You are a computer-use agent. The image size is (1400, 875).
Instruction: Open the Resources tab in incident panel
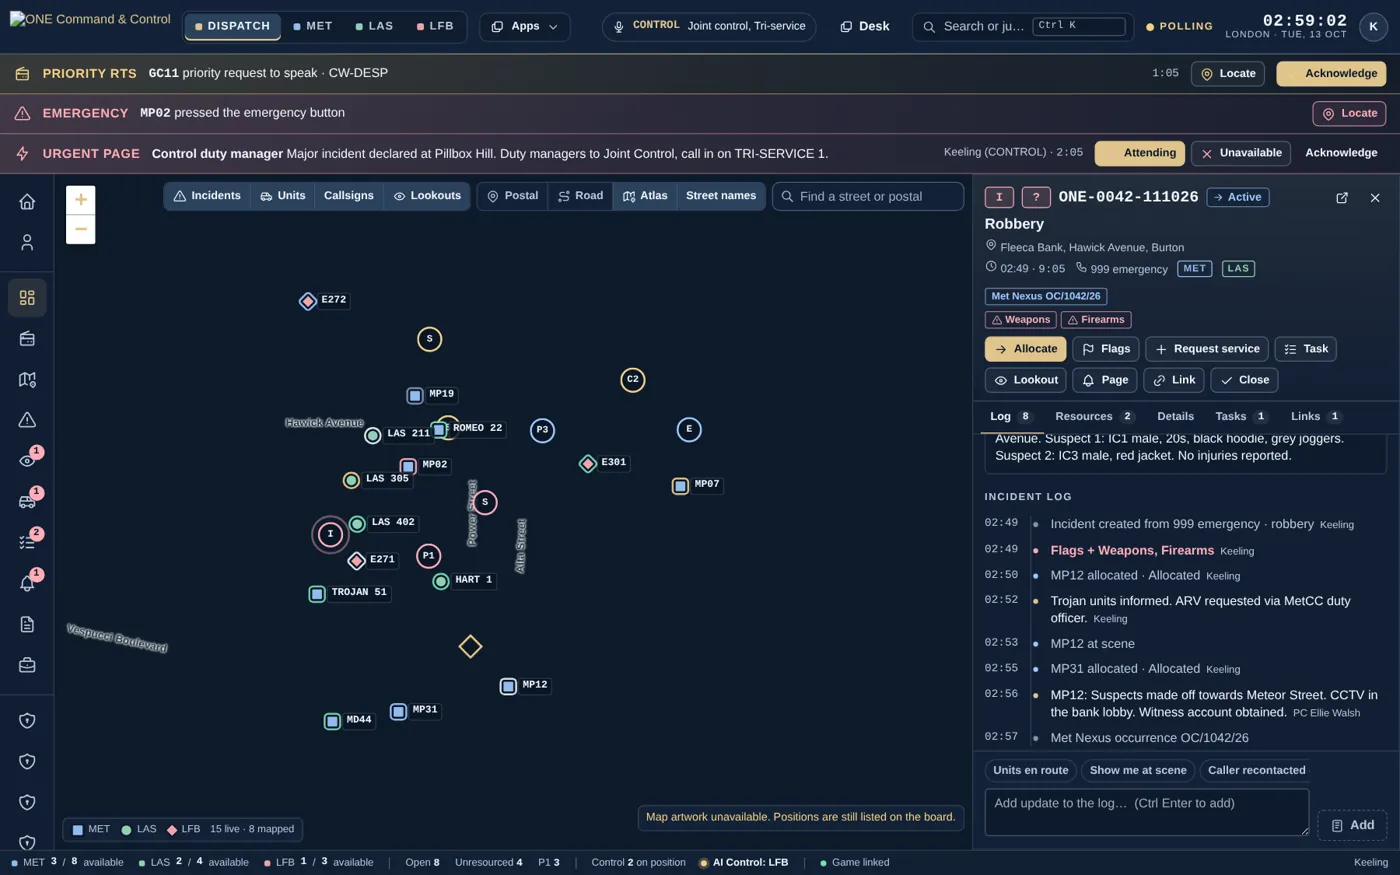(1094, 417)
